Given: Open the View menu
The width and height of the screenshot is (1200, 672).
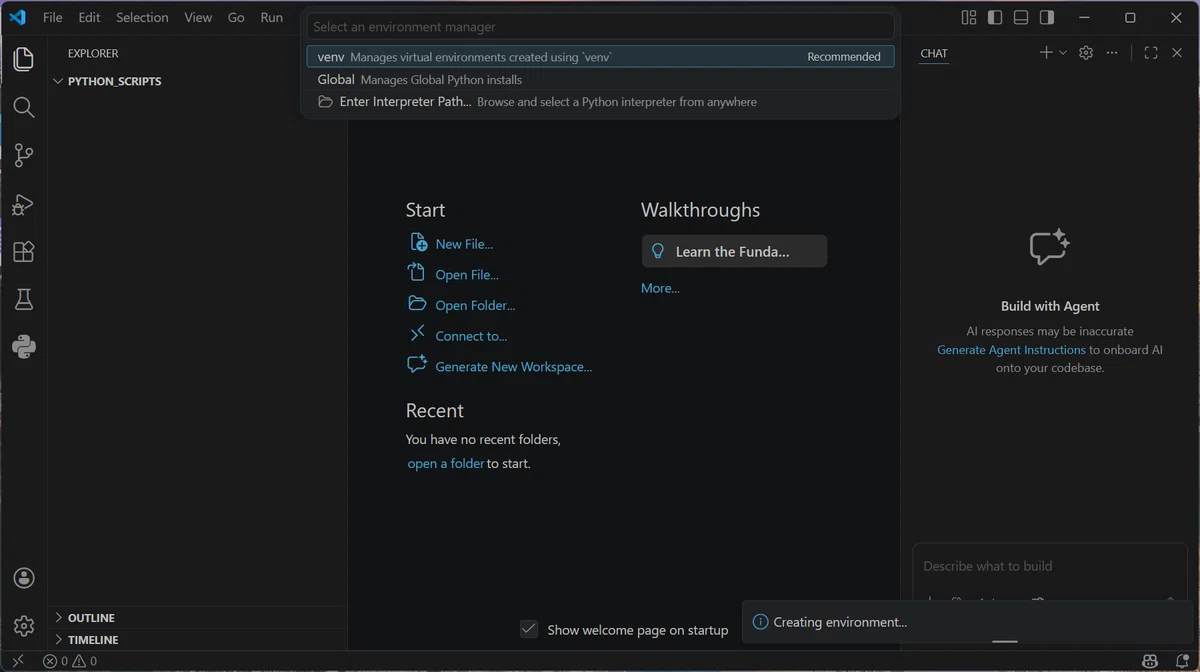Looking at the screenshot, I should (x=198, y=17).
